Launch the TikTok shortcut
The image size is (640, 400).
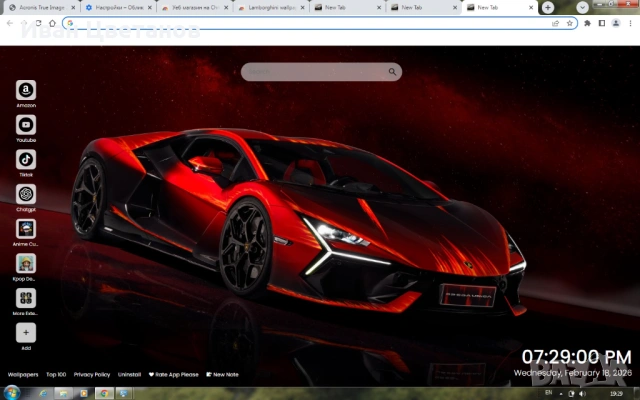tap(26, 159)
